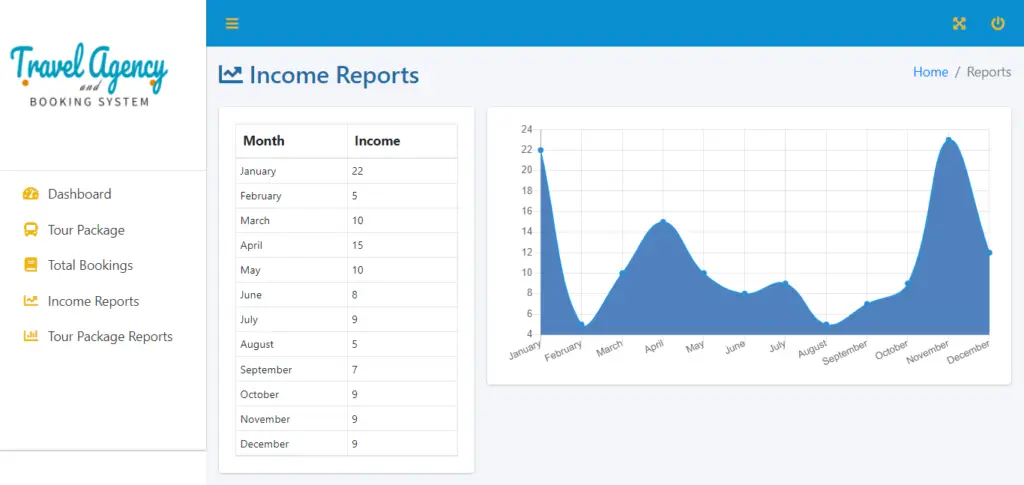Viewport: 1024px width, 485px height.
Task: Click the Tour Package Reports bar-chart icon
Action: coord(31,337)
